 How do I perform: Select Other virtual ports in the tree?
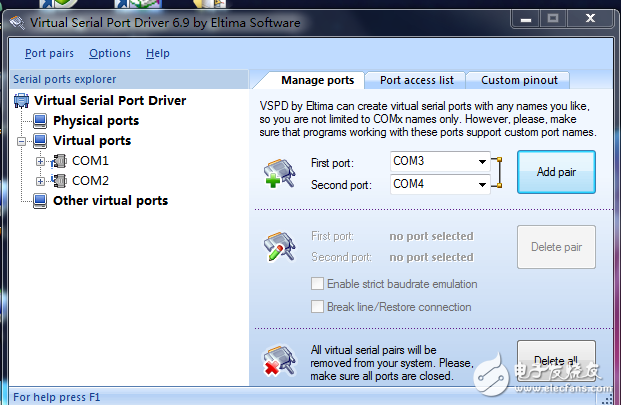point(110,201)
